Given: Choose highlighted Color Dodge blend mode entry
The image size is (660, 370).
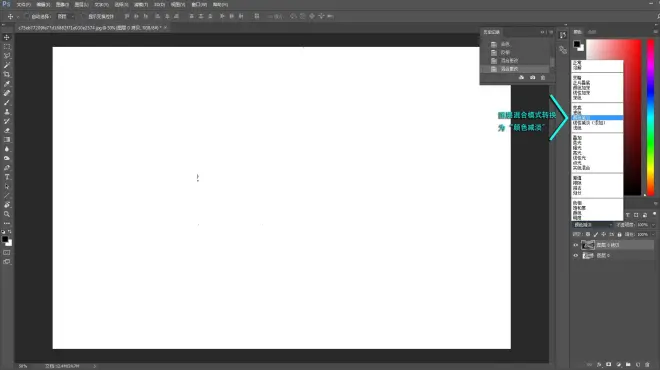Looking at the screenshot, I should coord(597,118).
